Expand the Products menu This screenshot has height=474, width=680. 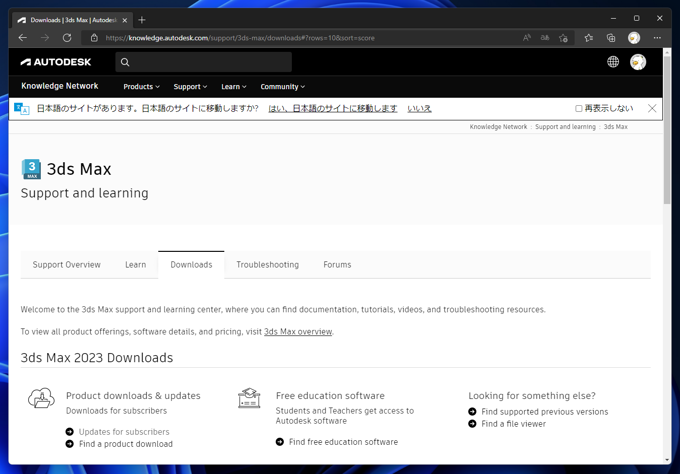(141, 87)
